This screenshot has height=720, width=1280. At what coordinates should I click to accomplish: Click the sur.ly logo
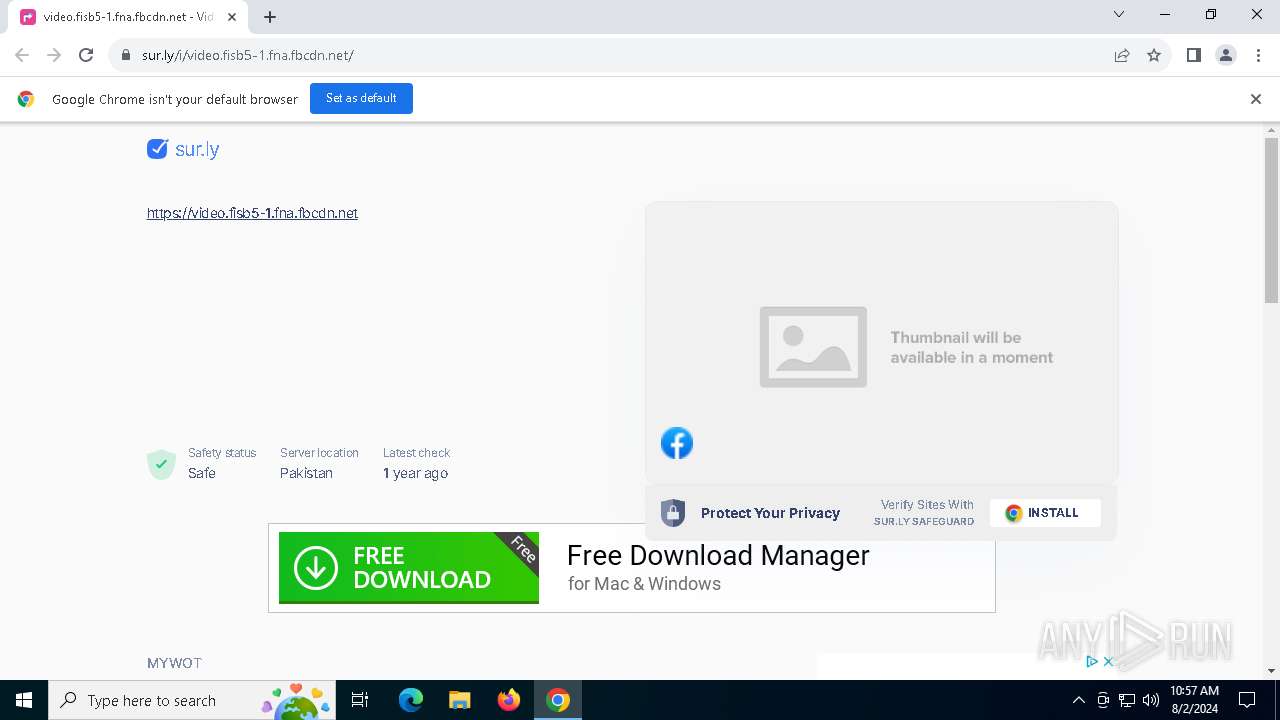coord(183,149)
